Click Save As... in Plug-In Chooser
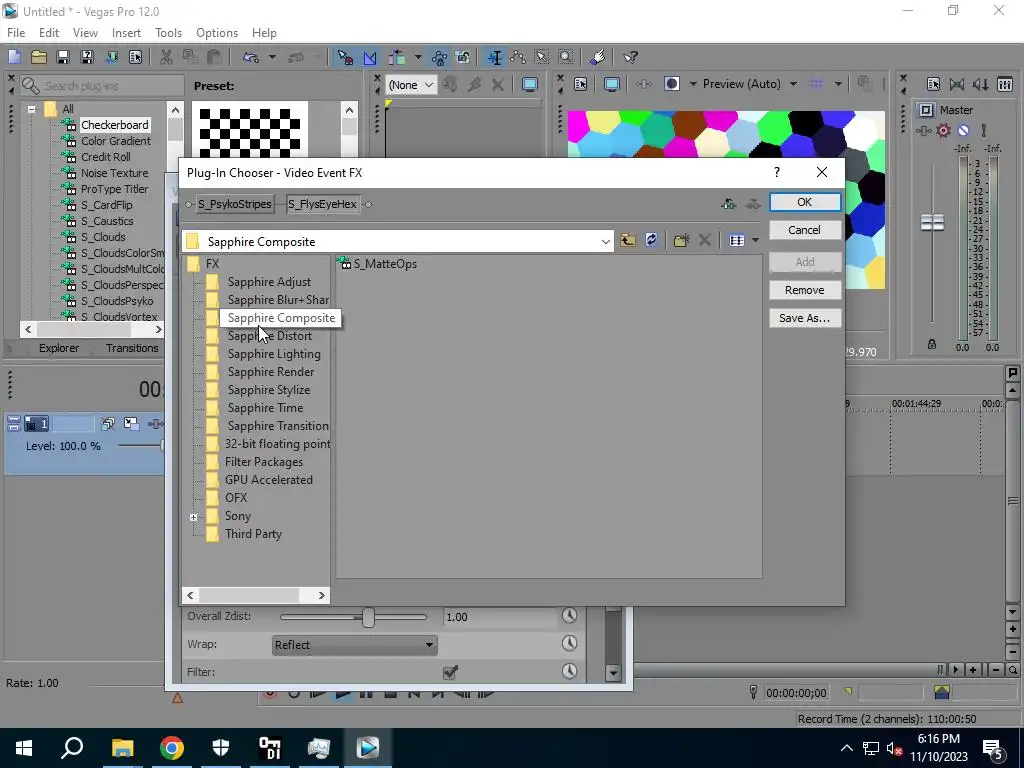 (x=805, y=318)
